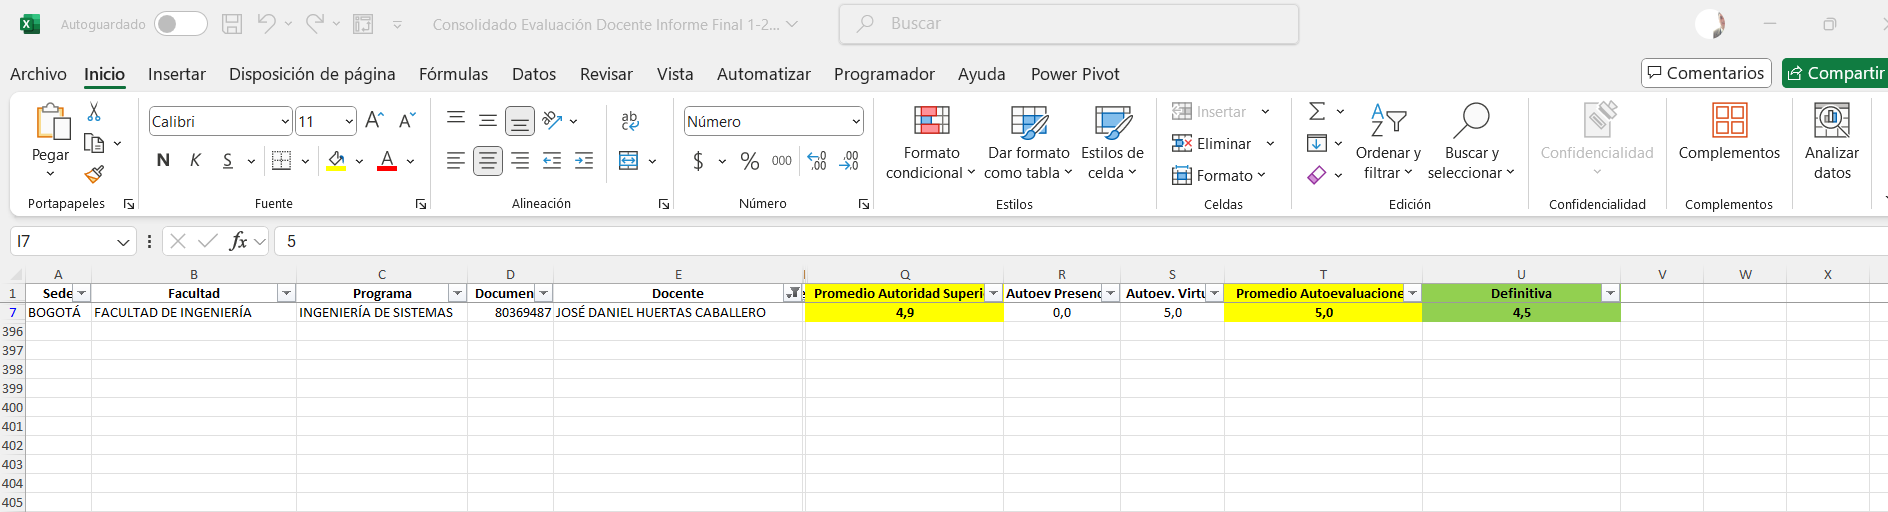Open the Datos ribbon tab
The height and width of the screenshot is (512, 1888).
533,74
